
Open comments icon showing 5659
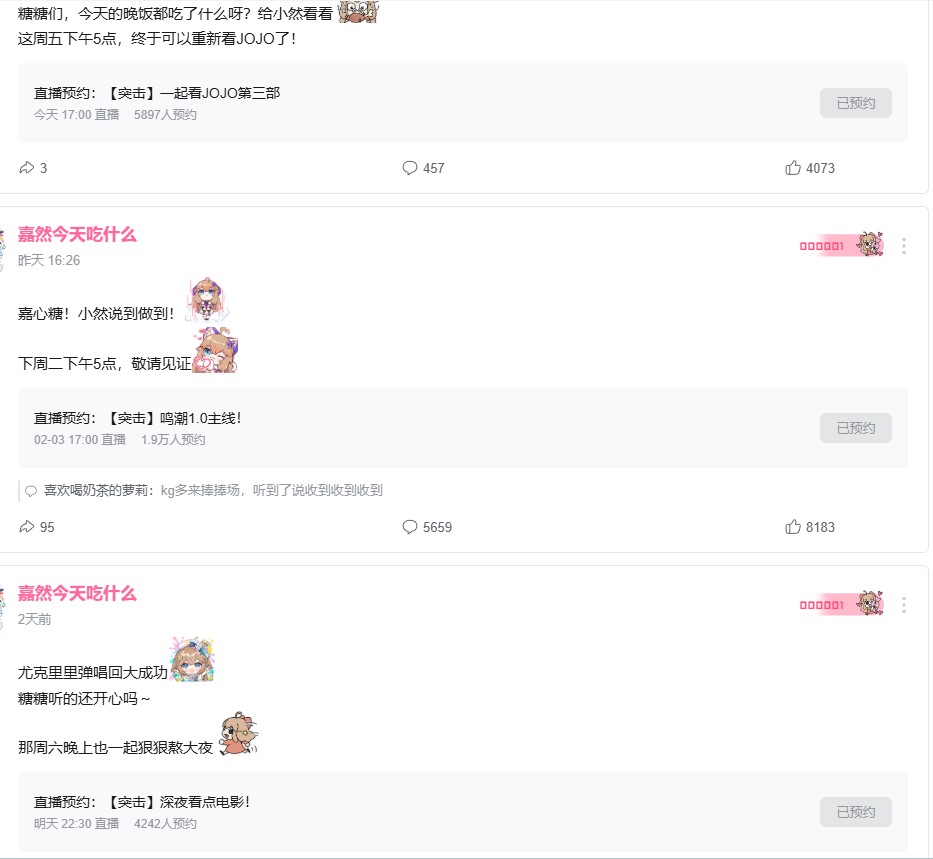point(427,527)
